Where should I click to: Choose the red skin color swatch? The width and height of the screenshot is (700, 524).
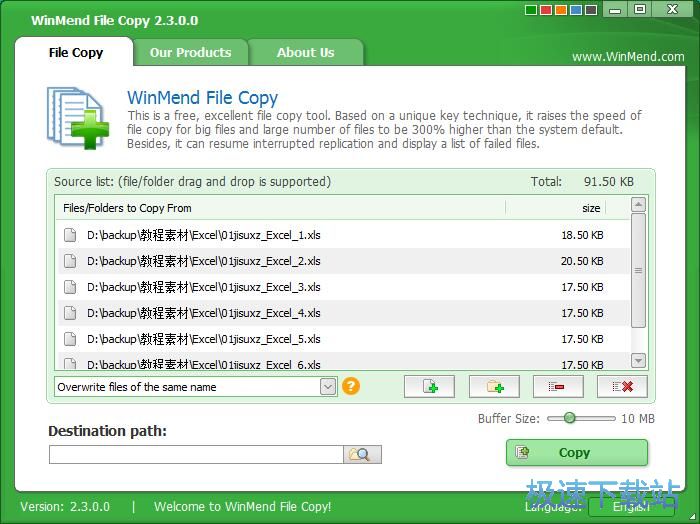546,10
